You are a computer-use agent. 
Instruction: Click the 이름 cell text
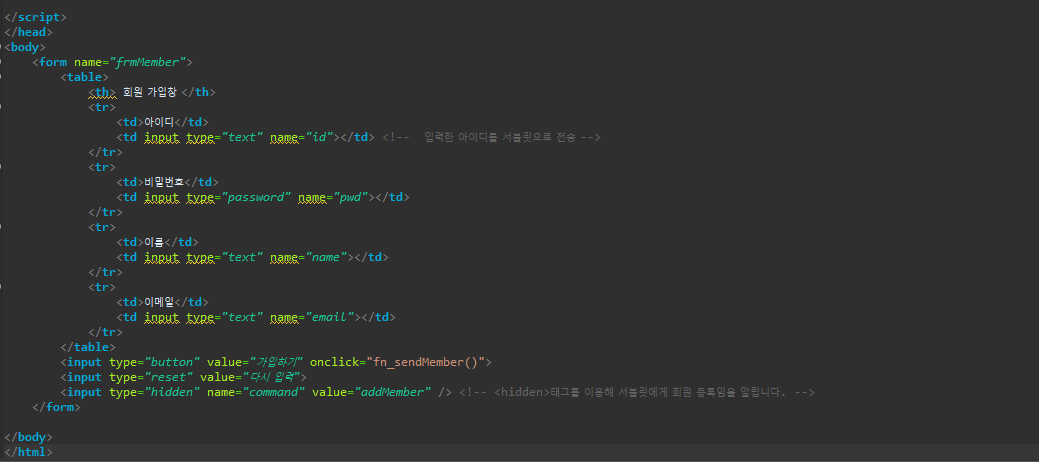[154, 243]
